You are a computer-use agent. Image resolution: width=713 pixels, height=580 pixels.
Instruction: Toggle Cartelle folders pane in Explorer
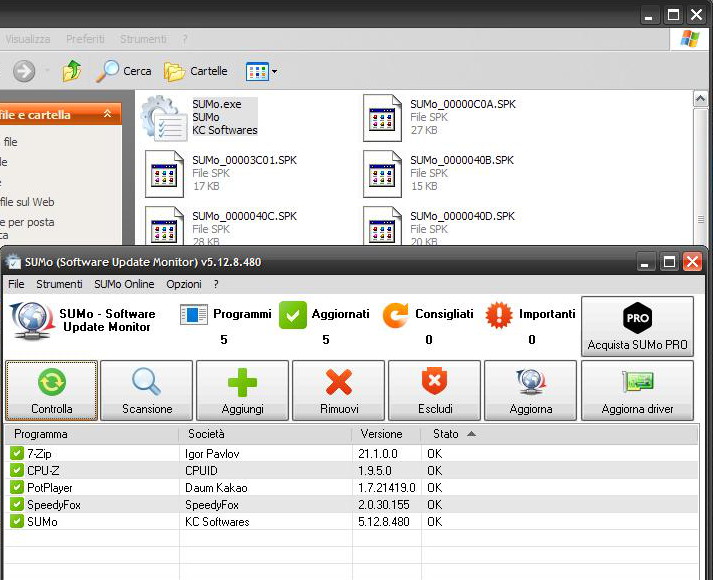tap(196, 71)
